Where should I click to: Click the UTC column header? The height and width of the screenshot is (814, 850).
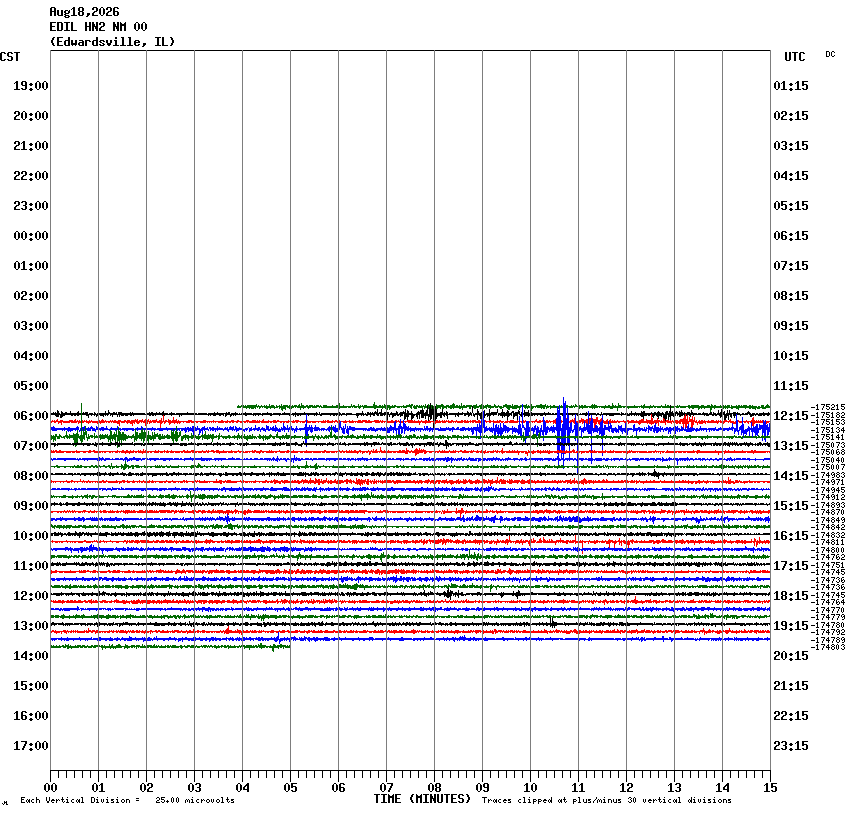(795, 57)
